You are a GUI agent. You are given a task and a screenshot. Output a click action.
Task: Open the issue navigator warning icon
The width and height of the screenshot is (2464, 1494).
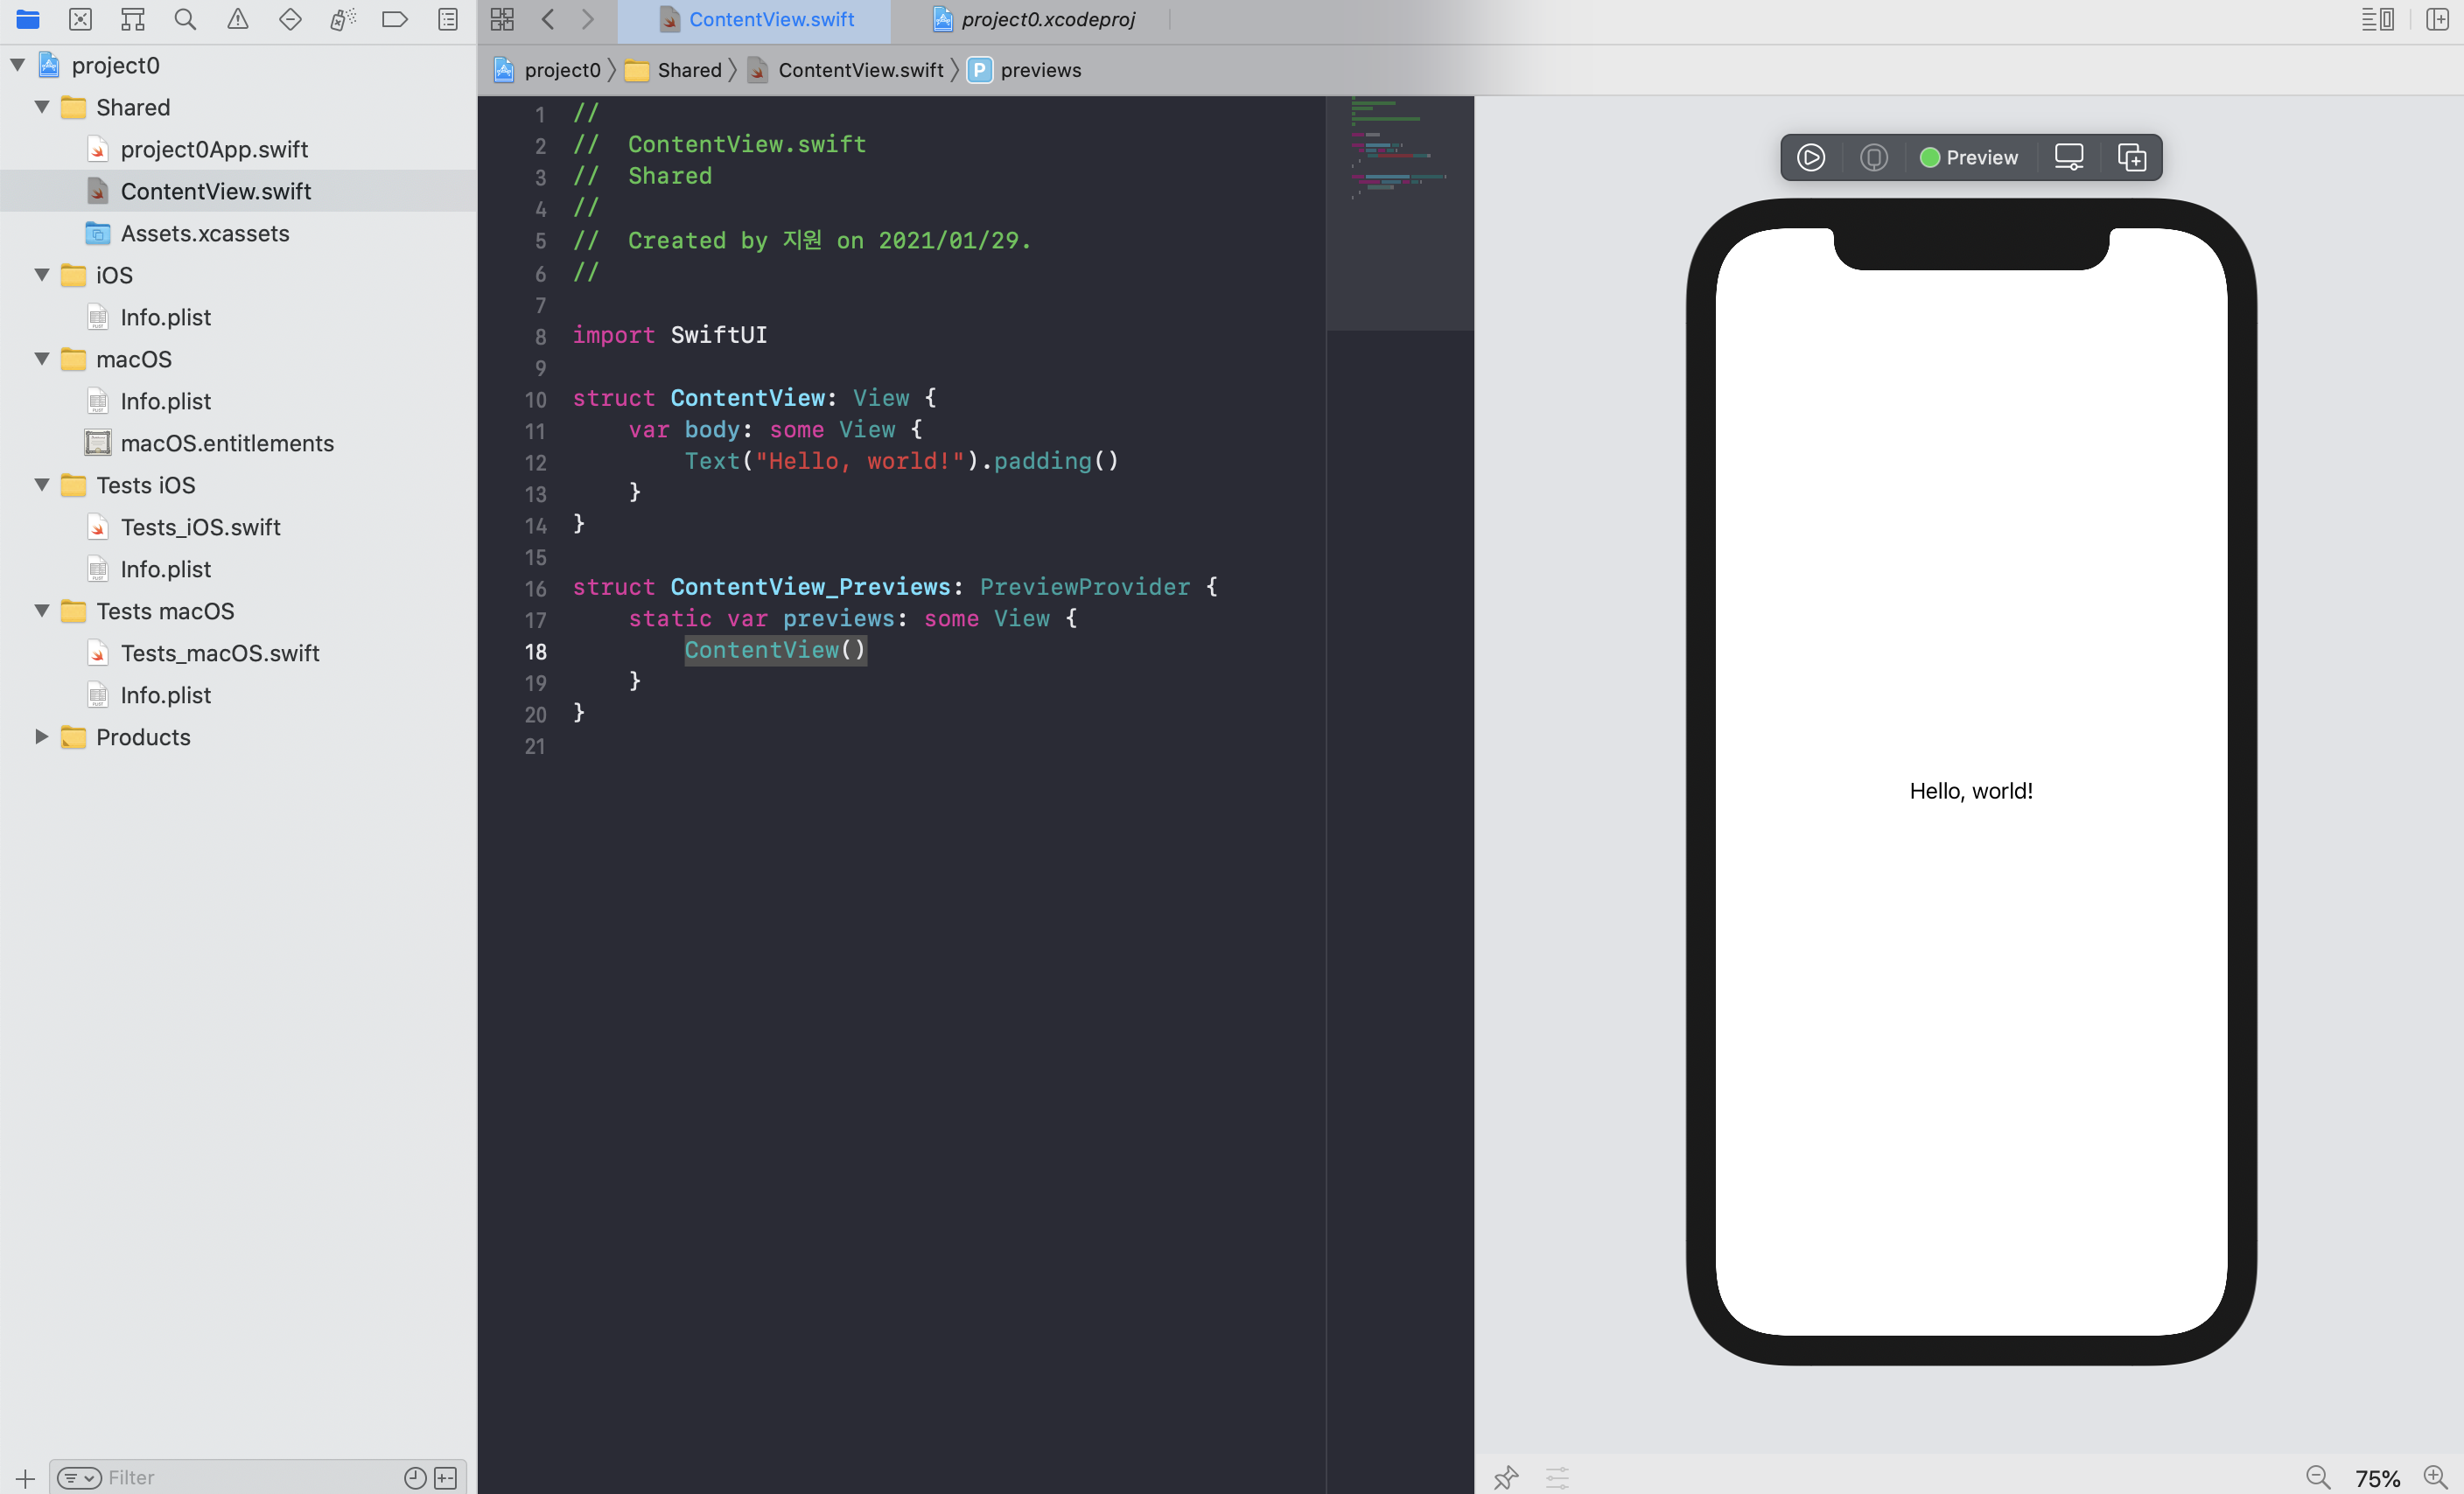pyautogui.click(x=237, y=19)
